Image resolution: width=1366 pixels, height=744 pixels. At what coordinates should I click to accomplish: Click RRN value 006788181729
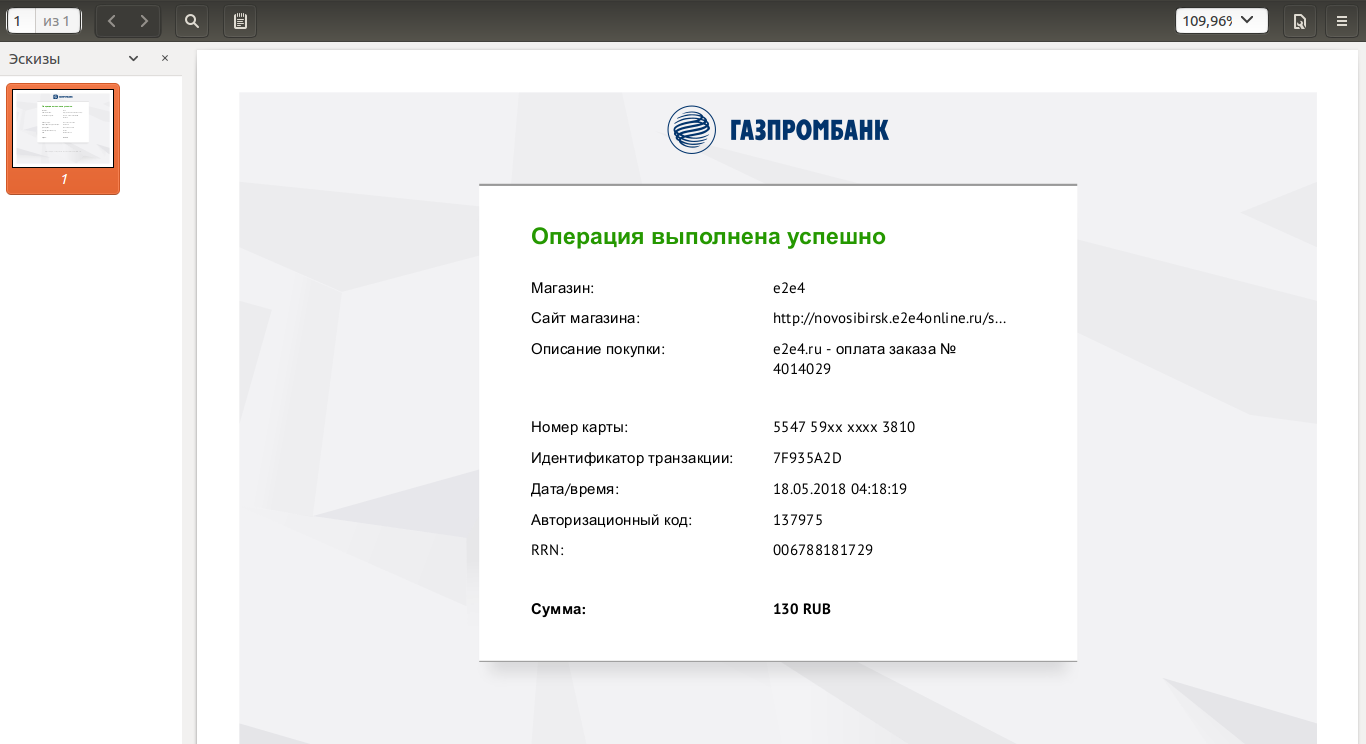click(823, 550)
